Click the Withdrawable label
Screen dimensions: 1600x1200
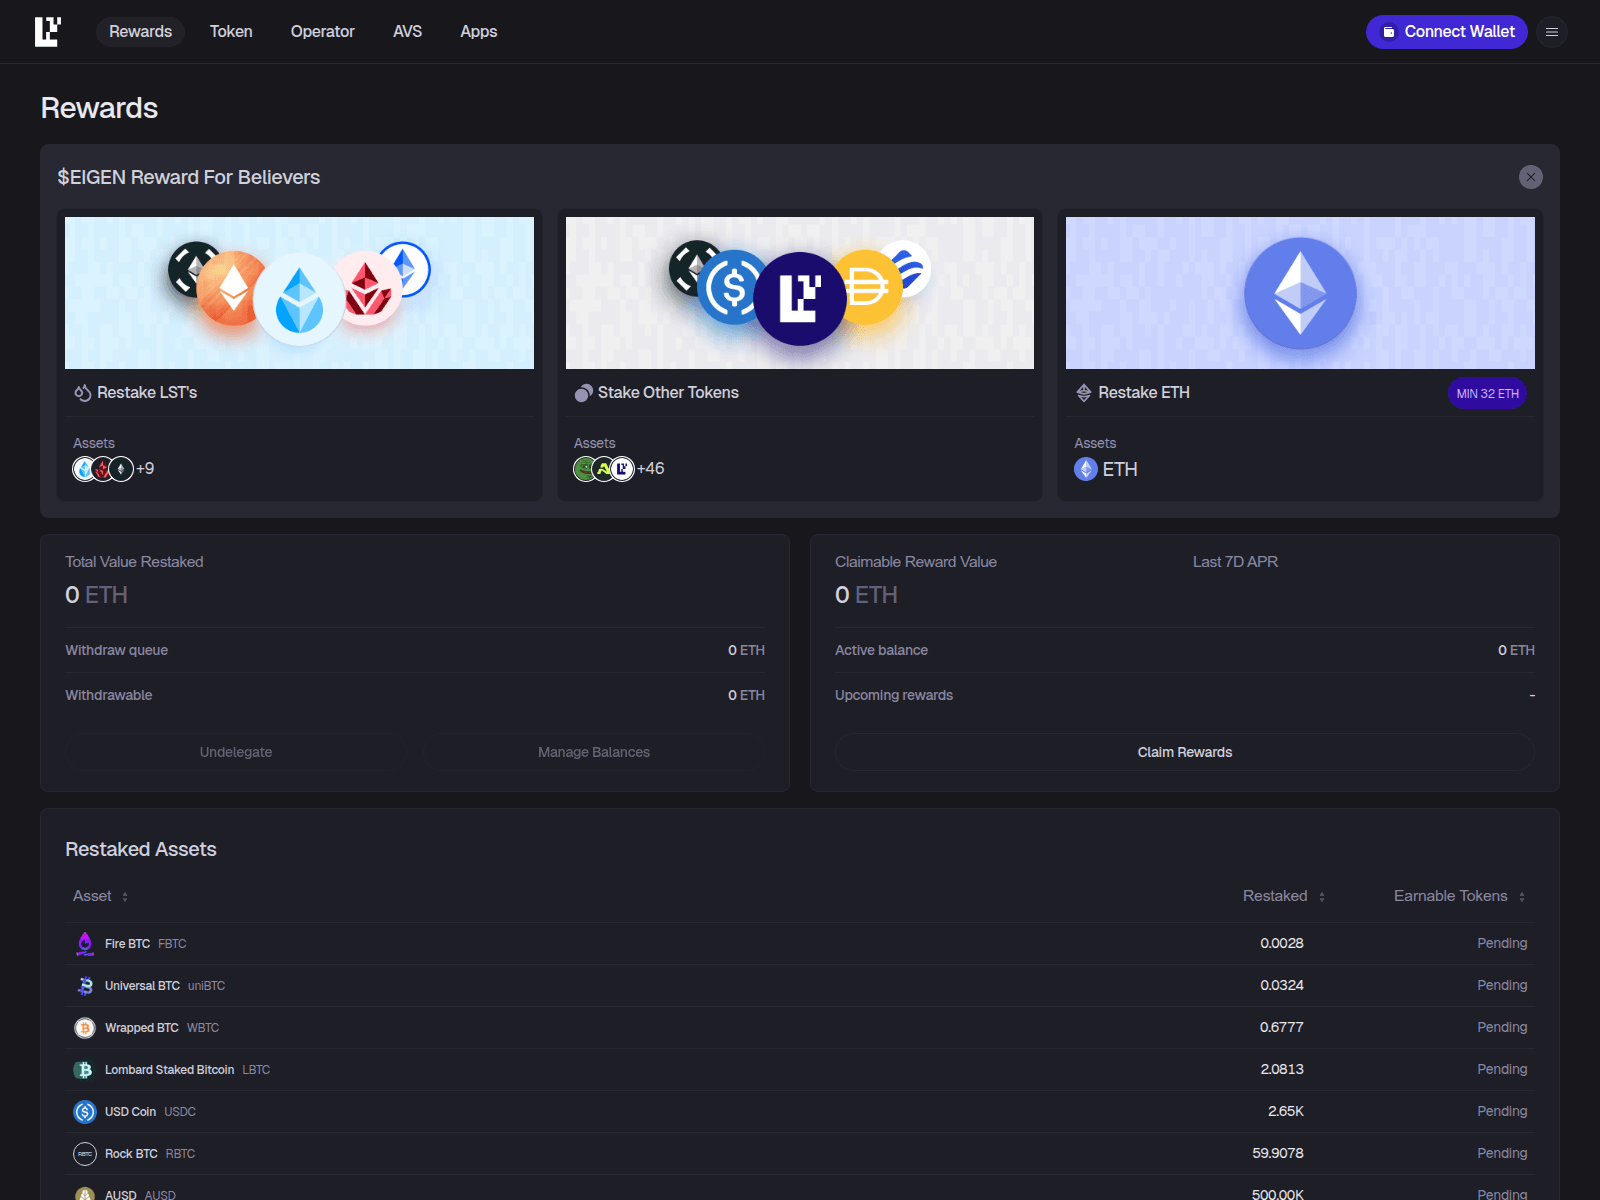pos(109,695)
